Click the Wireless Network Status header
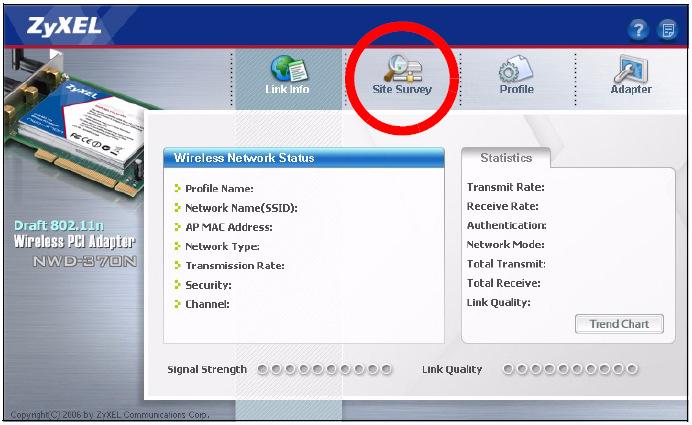The width and height of the screenshot is (692, 425). [x=304, y=158]
